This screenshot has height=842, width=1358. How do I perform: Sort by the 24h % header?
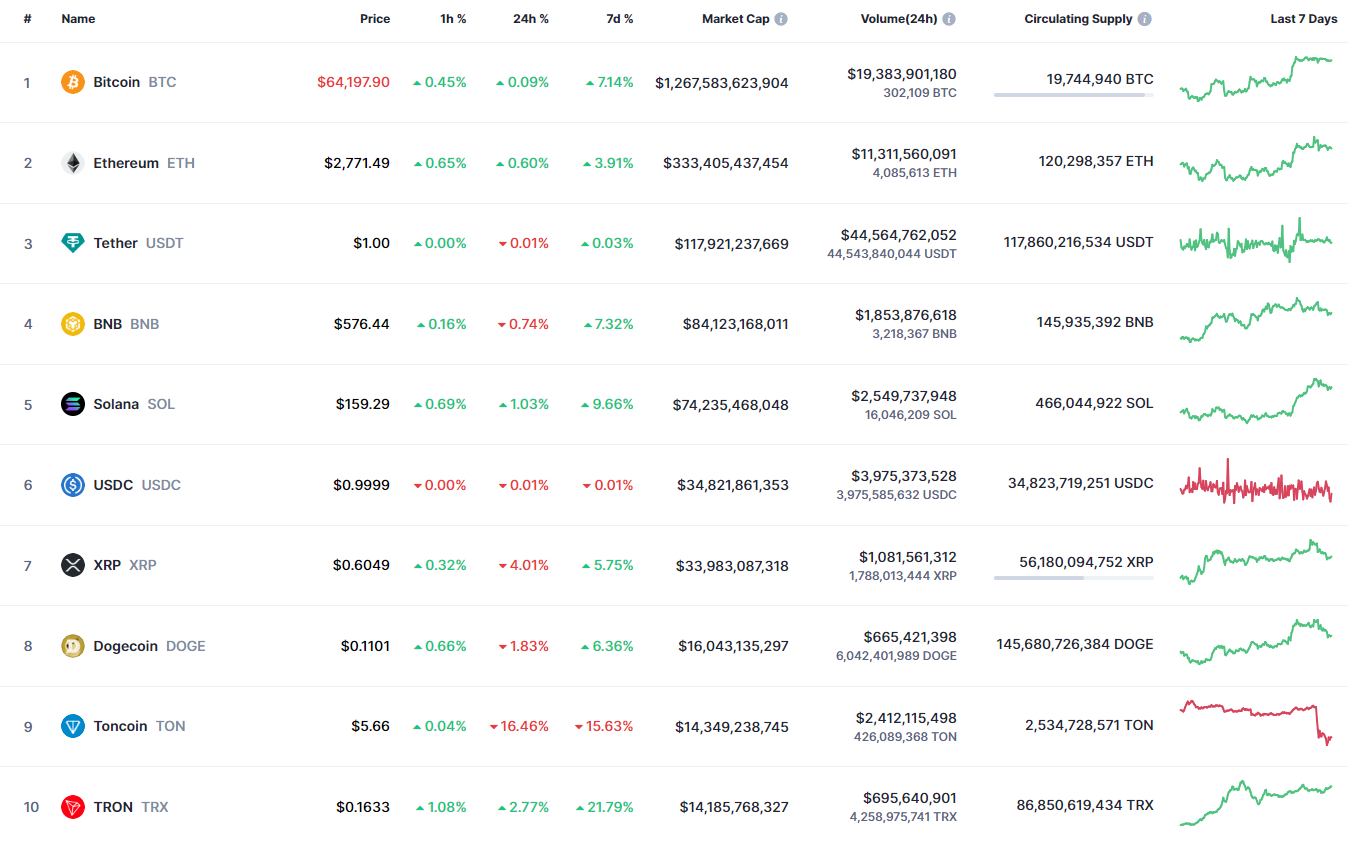[531, 19]
